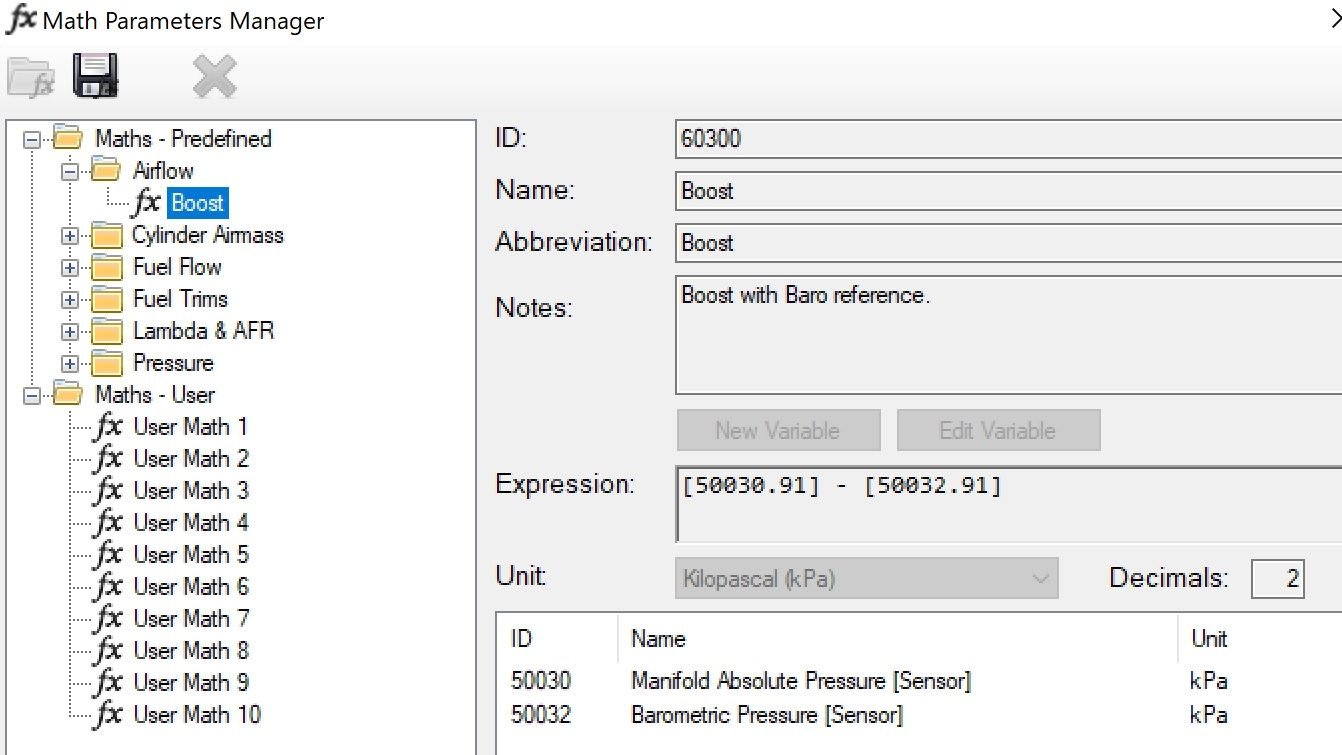Collapse the Maths - User node
This screenshot has height=755, width=1342.
32,396
